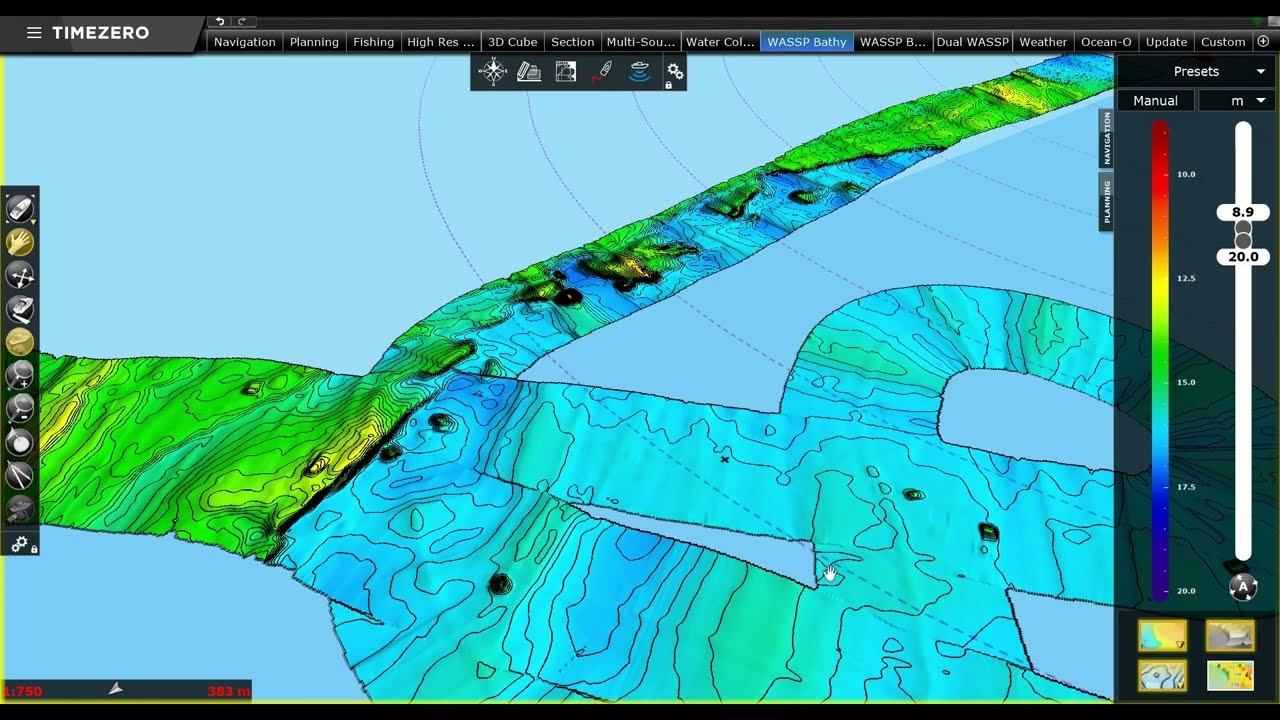Open the Dual WASSP workspace tab
1280x720 pixels.
tap(973, 42)
